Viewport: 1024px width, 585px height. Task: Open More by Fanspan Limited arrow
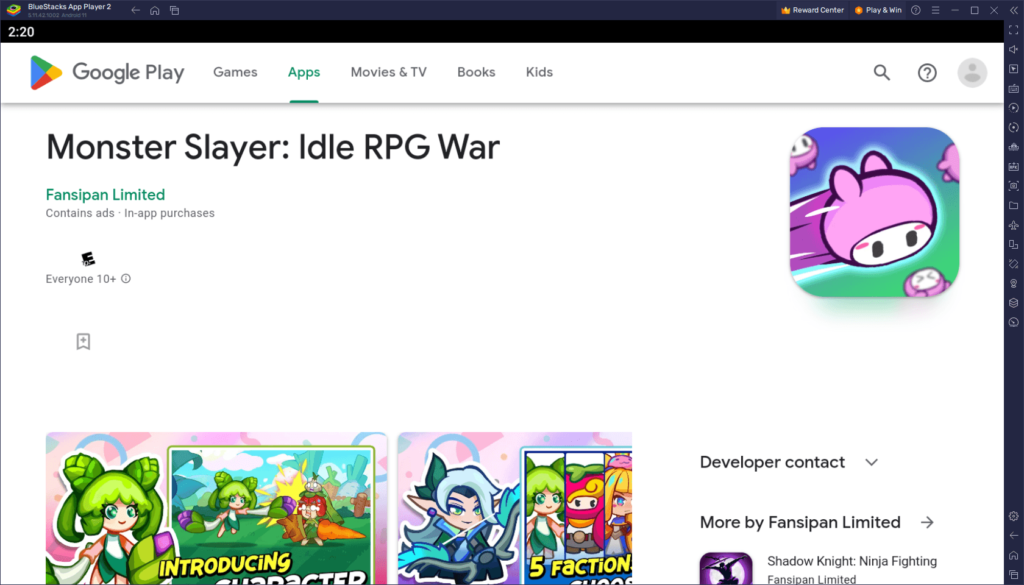point(927,522)
